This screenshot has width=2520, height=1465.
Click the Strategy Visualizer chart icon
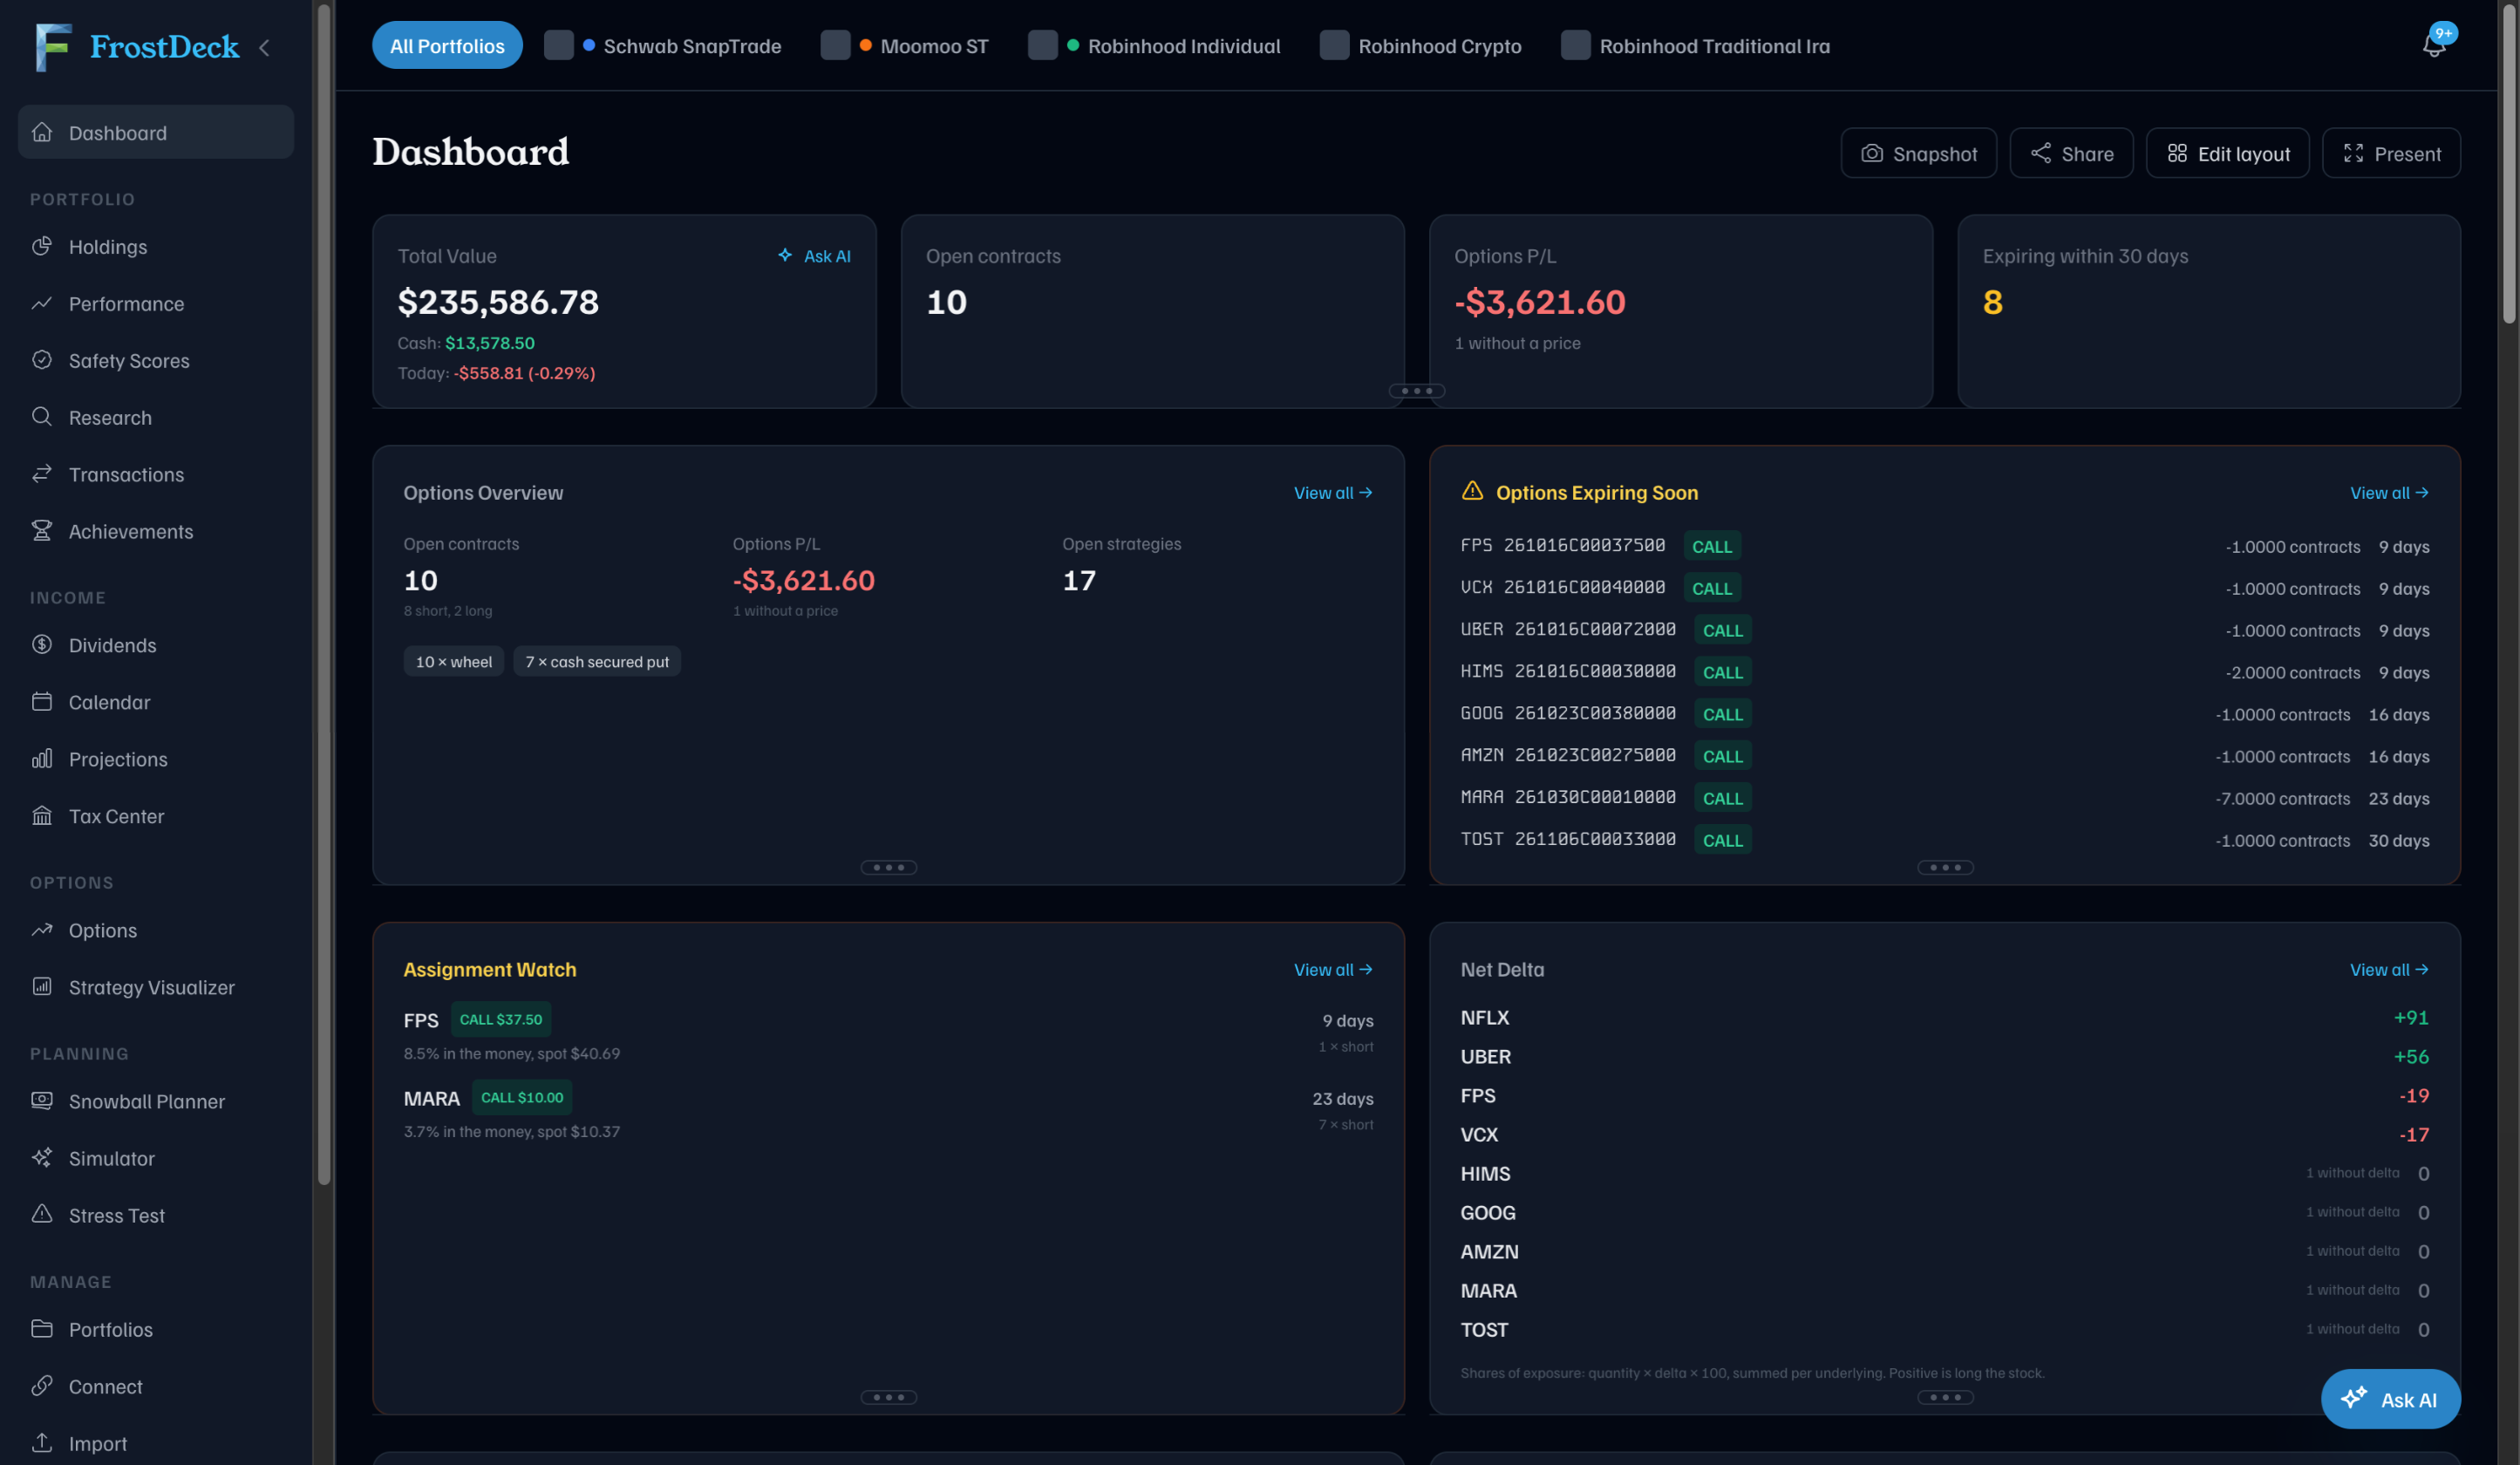42,987
